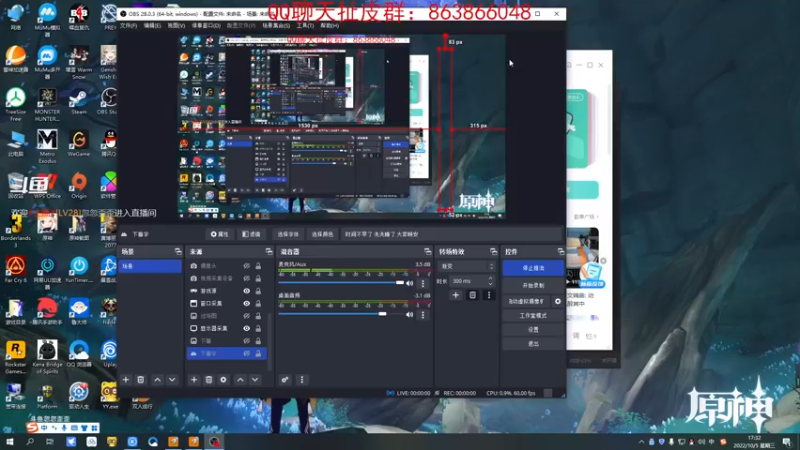Open the Far Cry 6 desktop shortcut
Image resolution: width=800 pixels, height=450 pixels.
pyautogui.click(x=16, y=270)
